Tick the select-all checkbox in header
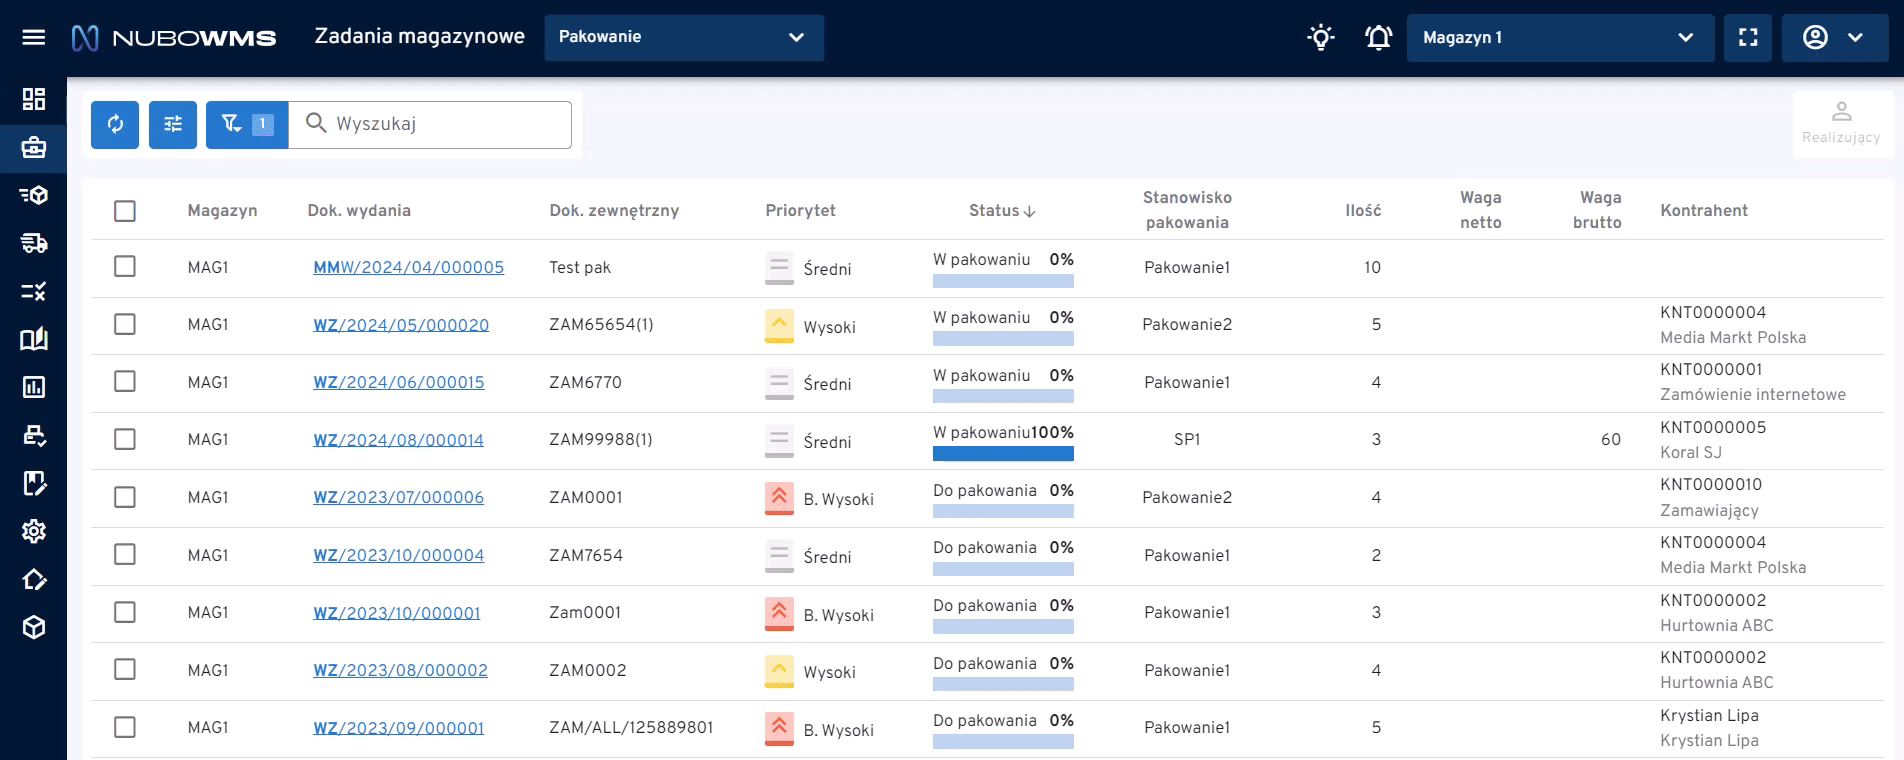 125,211
